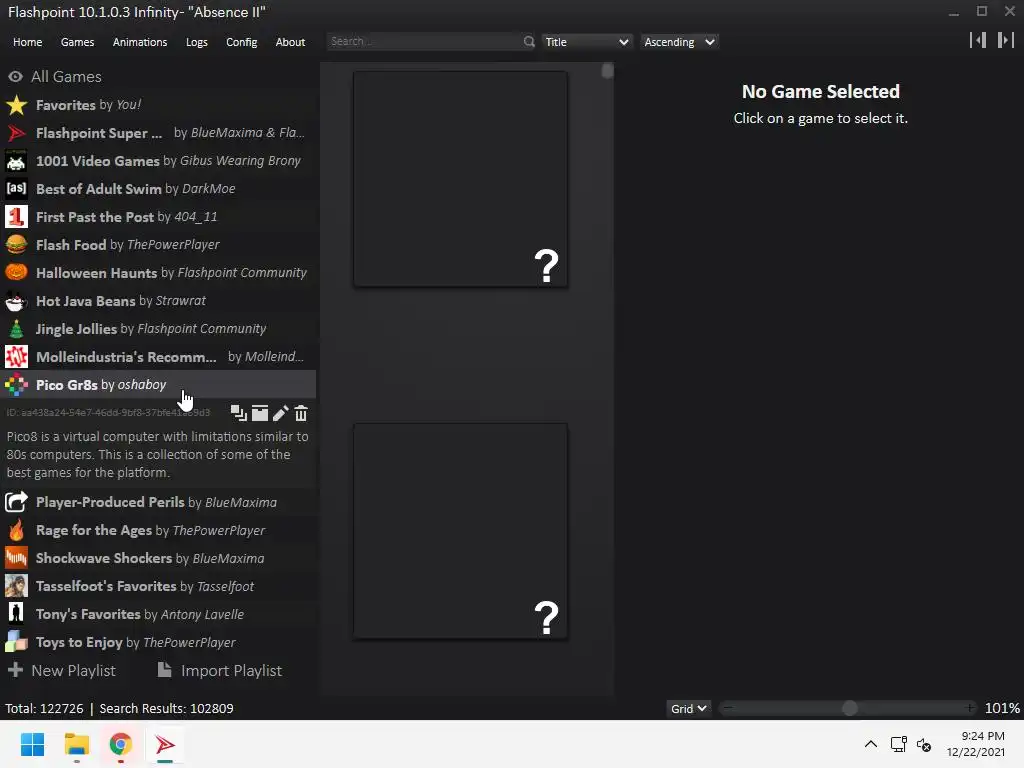Open Google Chrome from the taskbar
This screenshot has width=1024, height=768.
point(120,744)
